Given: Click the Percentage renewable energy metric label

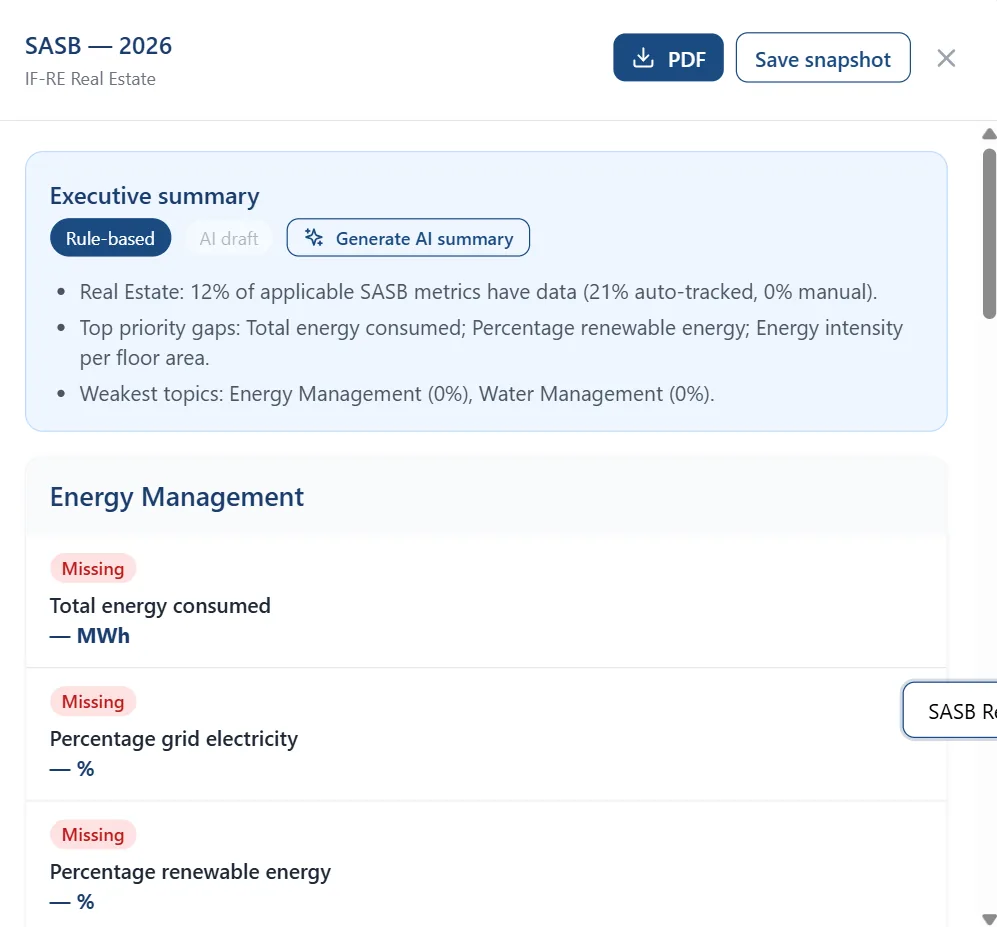Looking at the screenshot, I should (190, 872).
